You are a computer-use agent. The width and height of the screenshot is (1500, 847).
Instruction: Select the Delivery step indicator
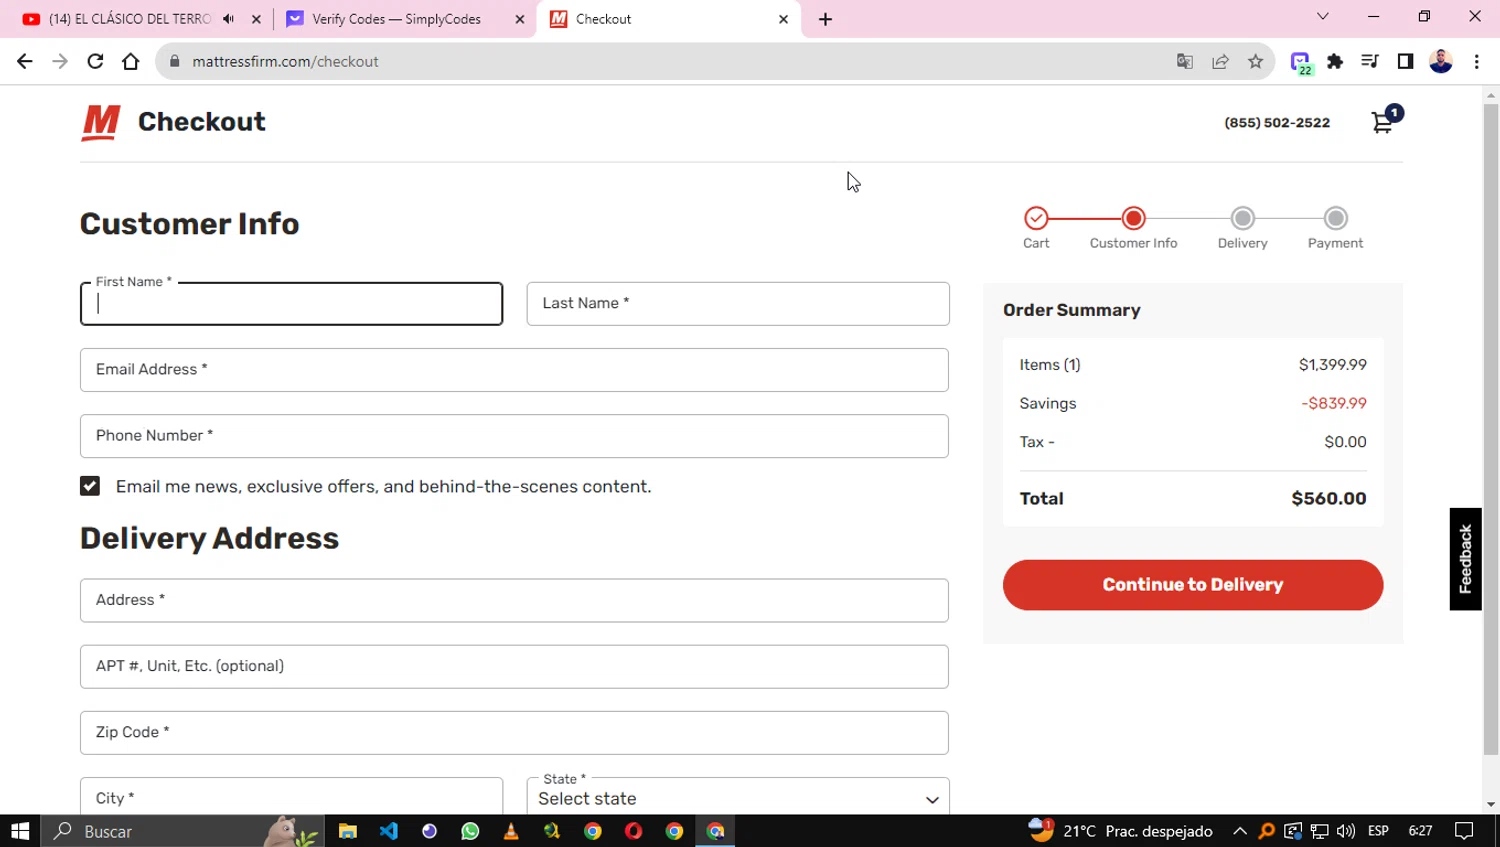tap(1243, 218)
